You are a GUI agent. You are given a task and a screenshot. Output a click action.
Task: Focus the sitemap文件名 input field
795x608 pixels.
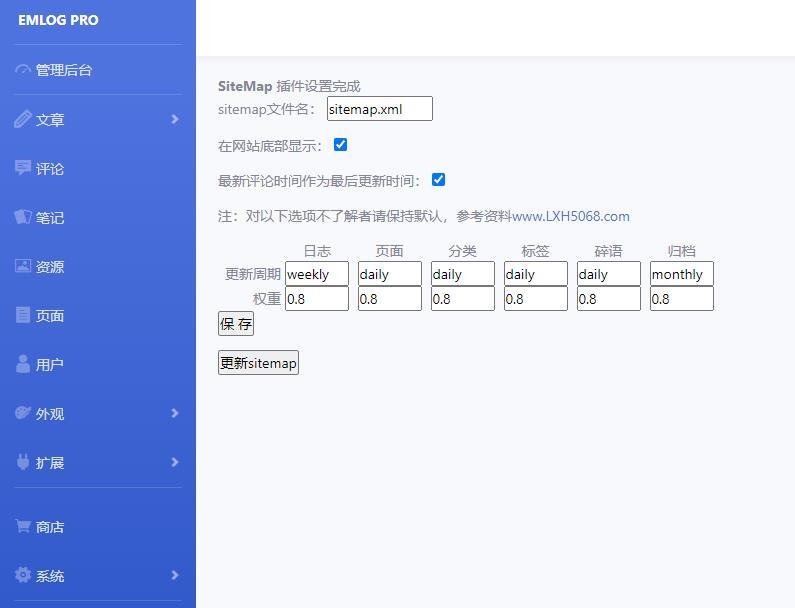pyautogui.click(x=380, y=109)
